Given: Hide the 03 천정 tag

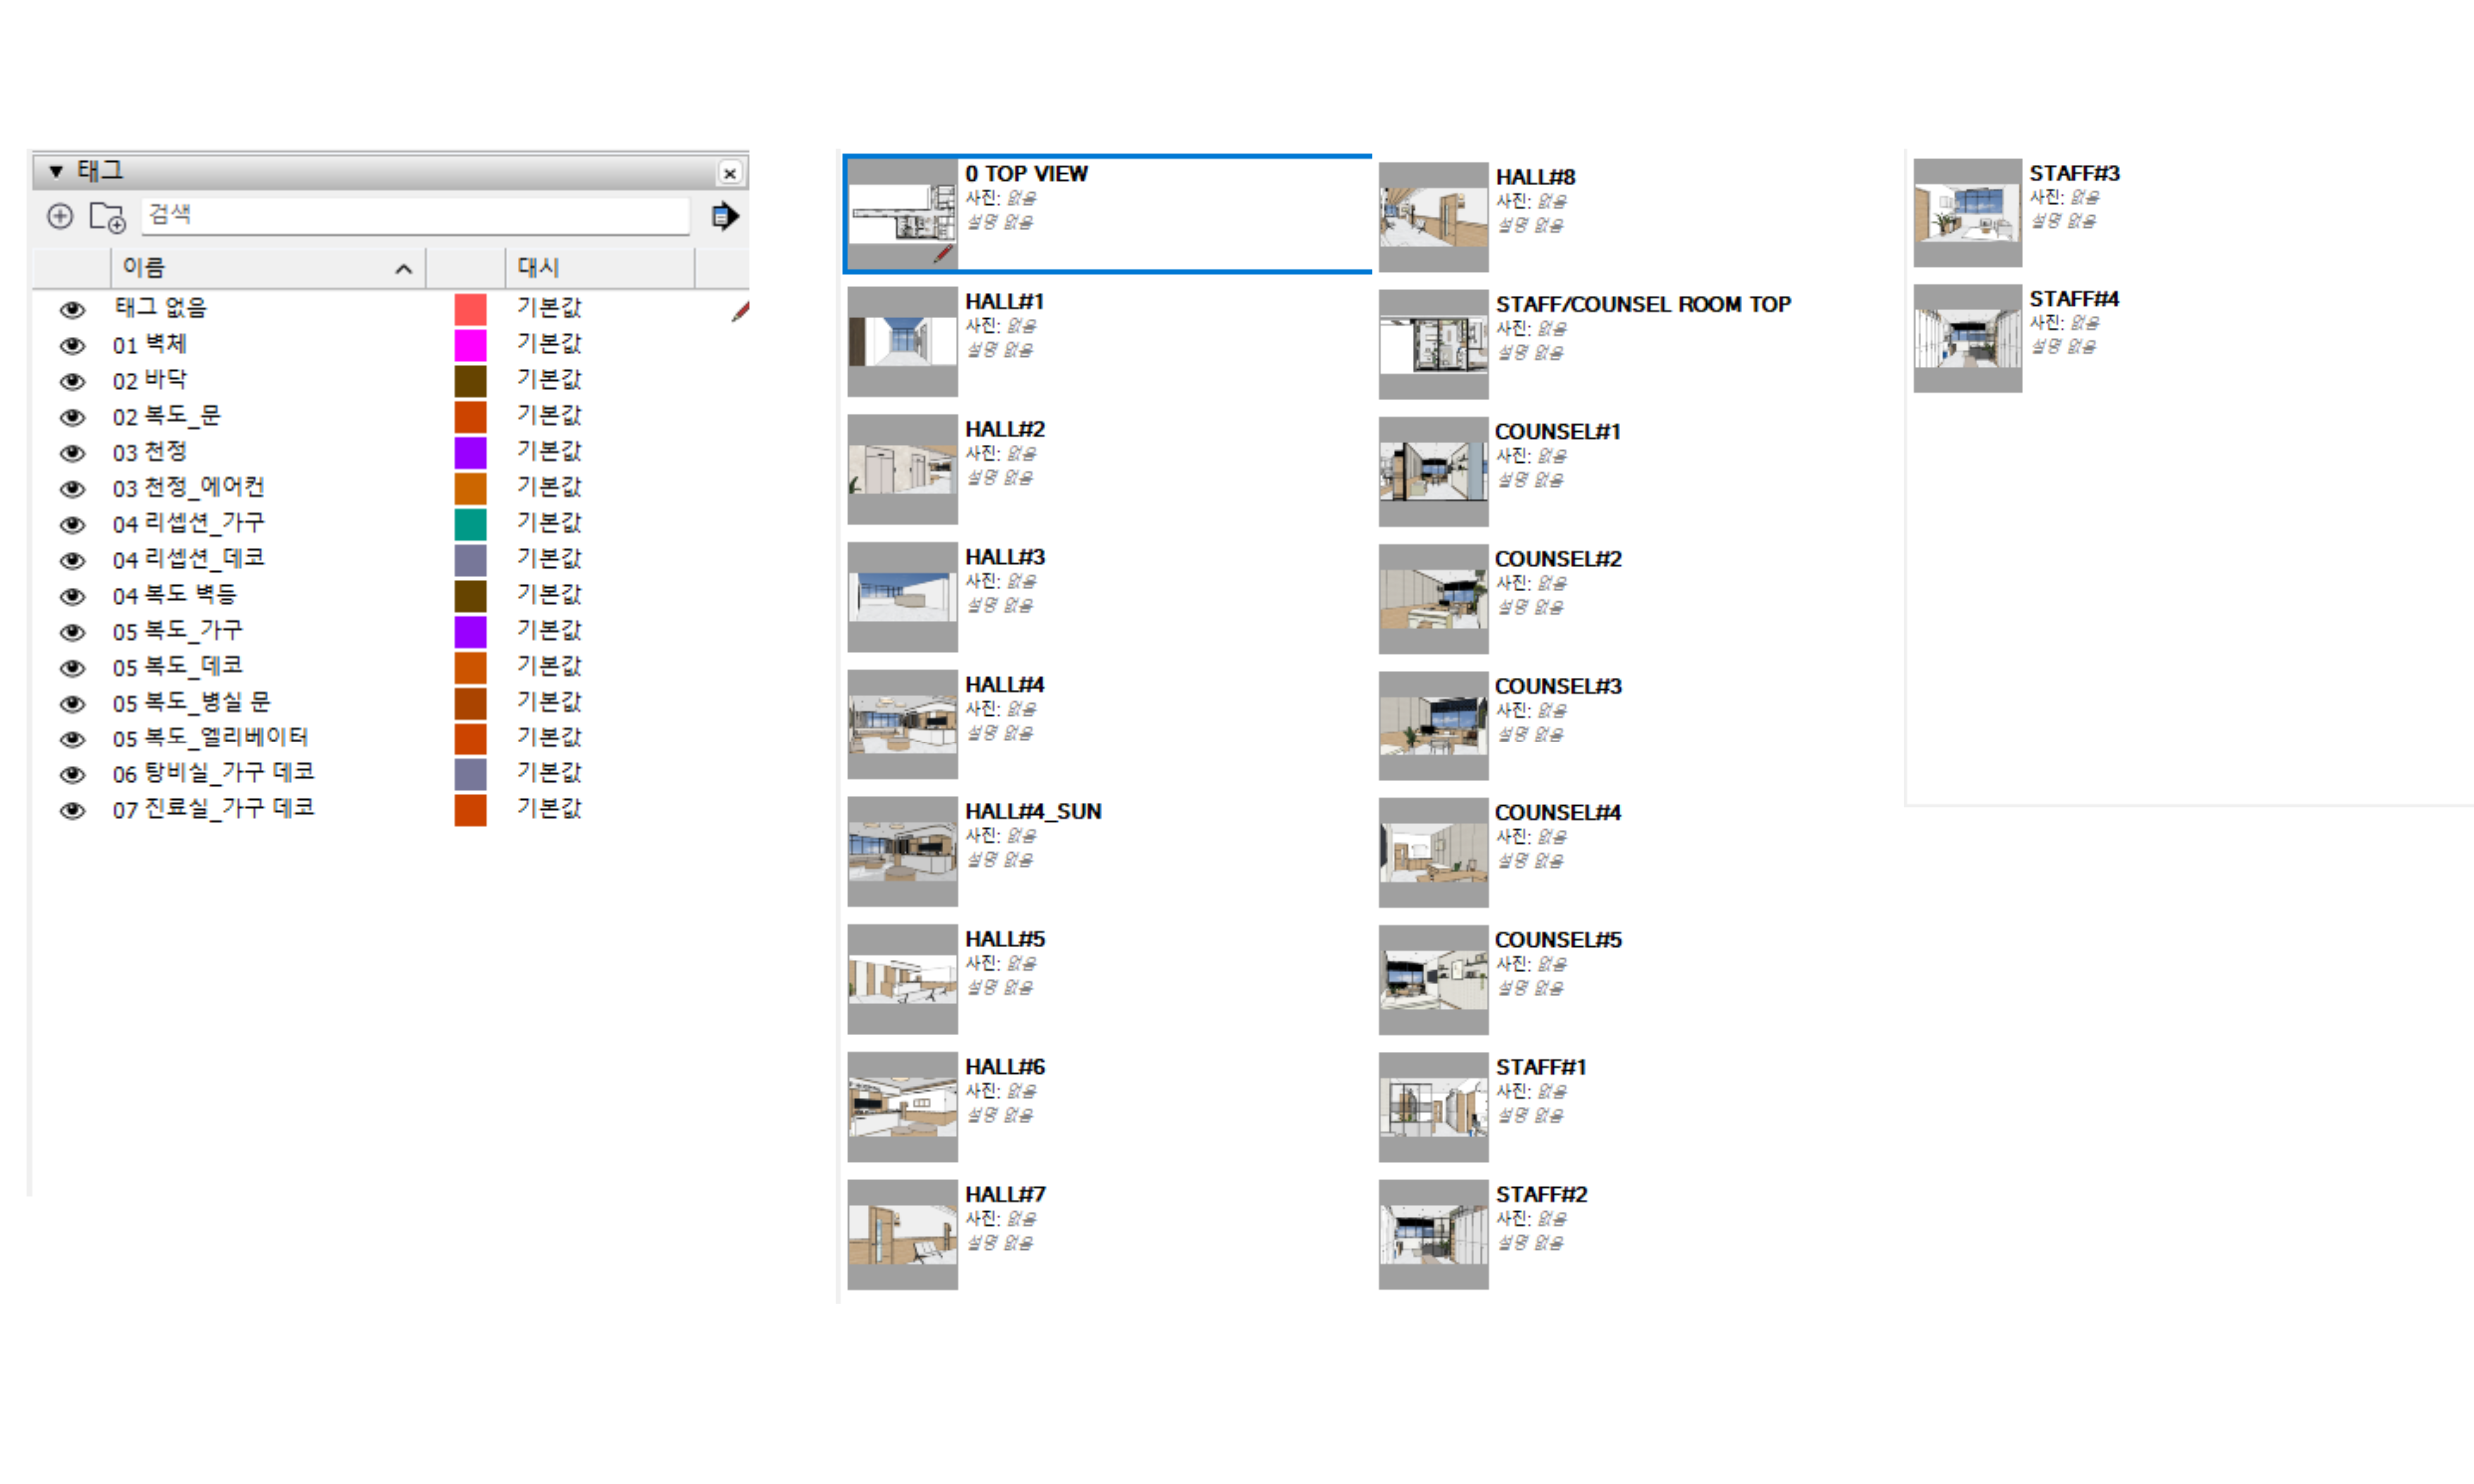Looking at the screenshot, I should (x=72, y=453).
